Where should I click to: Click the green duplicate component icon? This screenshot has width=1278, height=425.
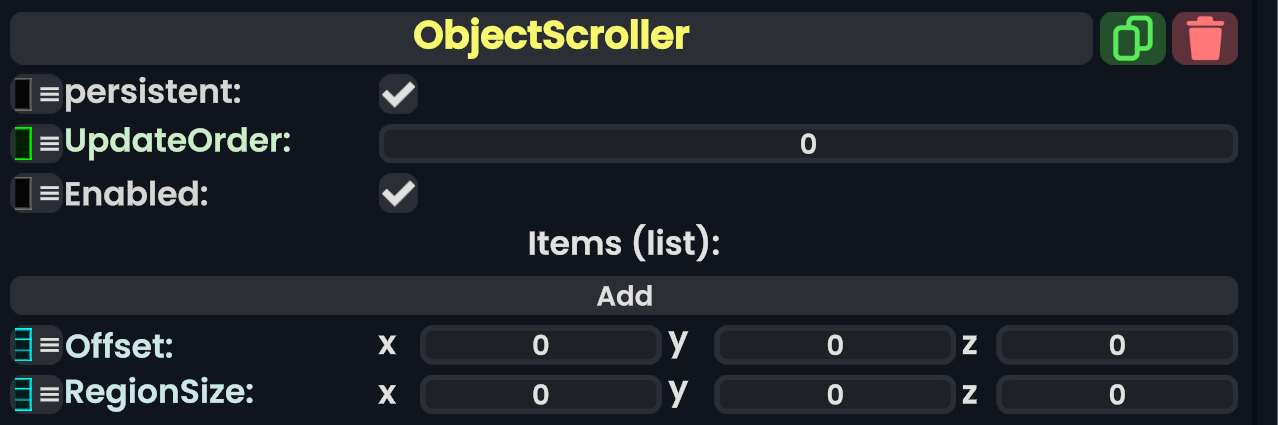(1132, 39)
